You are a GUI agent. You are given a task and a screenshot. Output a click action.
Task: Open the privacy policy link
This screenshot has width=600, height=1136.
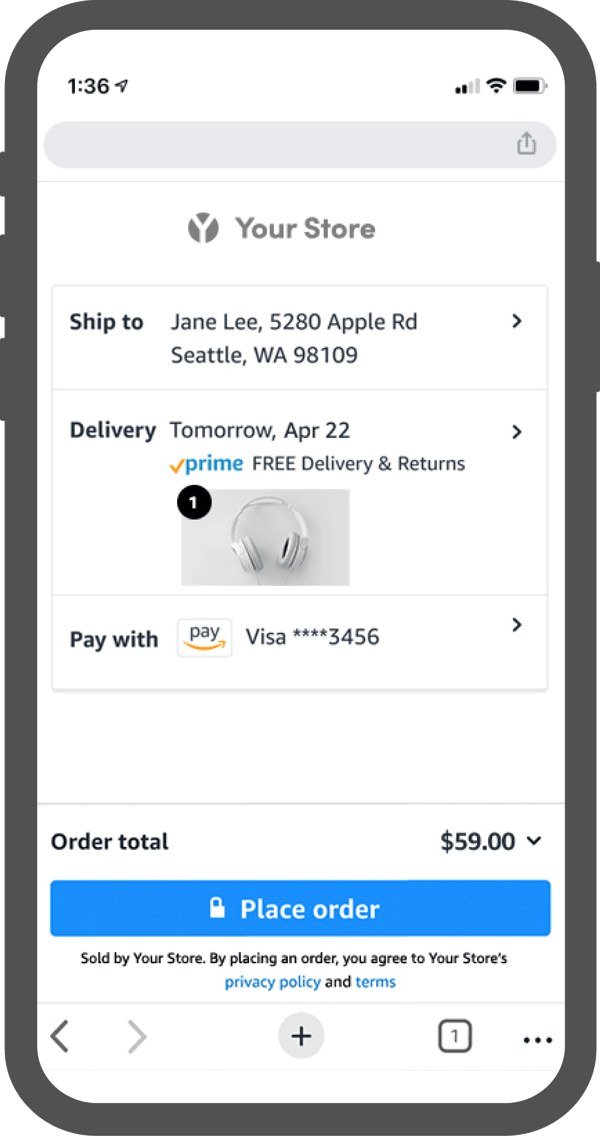tap(272, 982)
